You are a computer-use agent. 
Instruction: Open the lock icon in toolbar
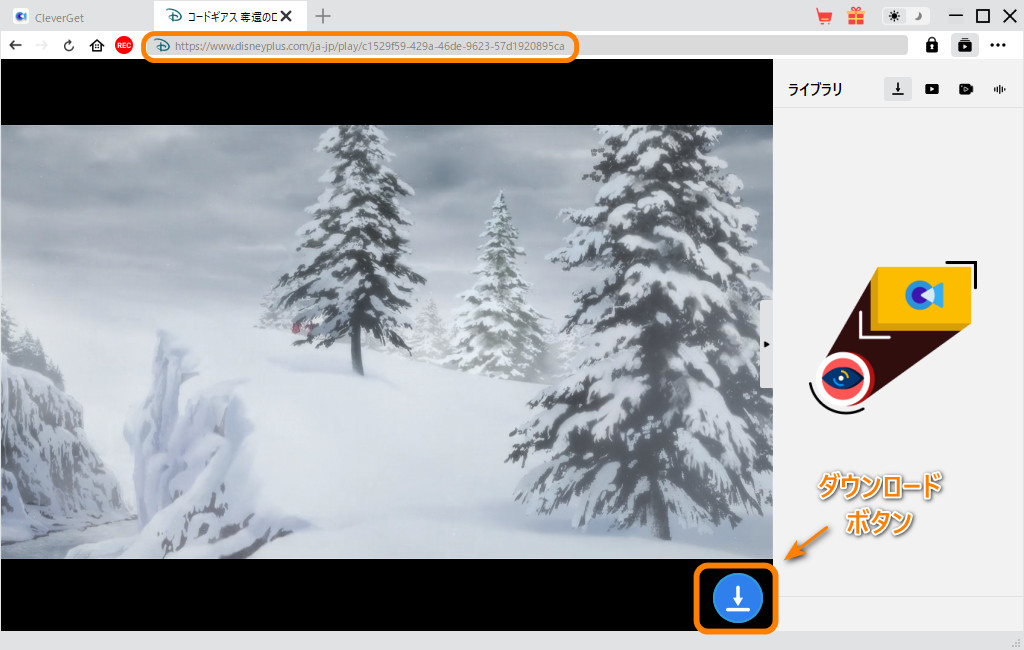(932, 45)
